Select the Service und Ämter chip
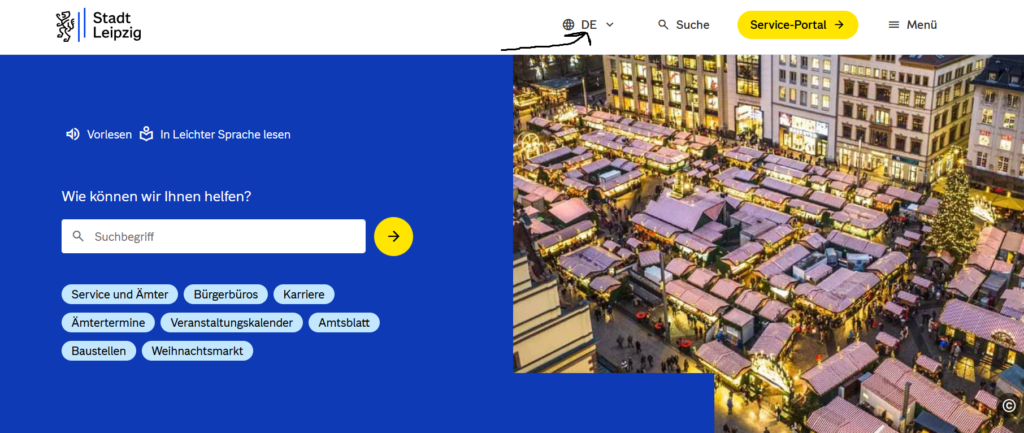 click(120, 295)
